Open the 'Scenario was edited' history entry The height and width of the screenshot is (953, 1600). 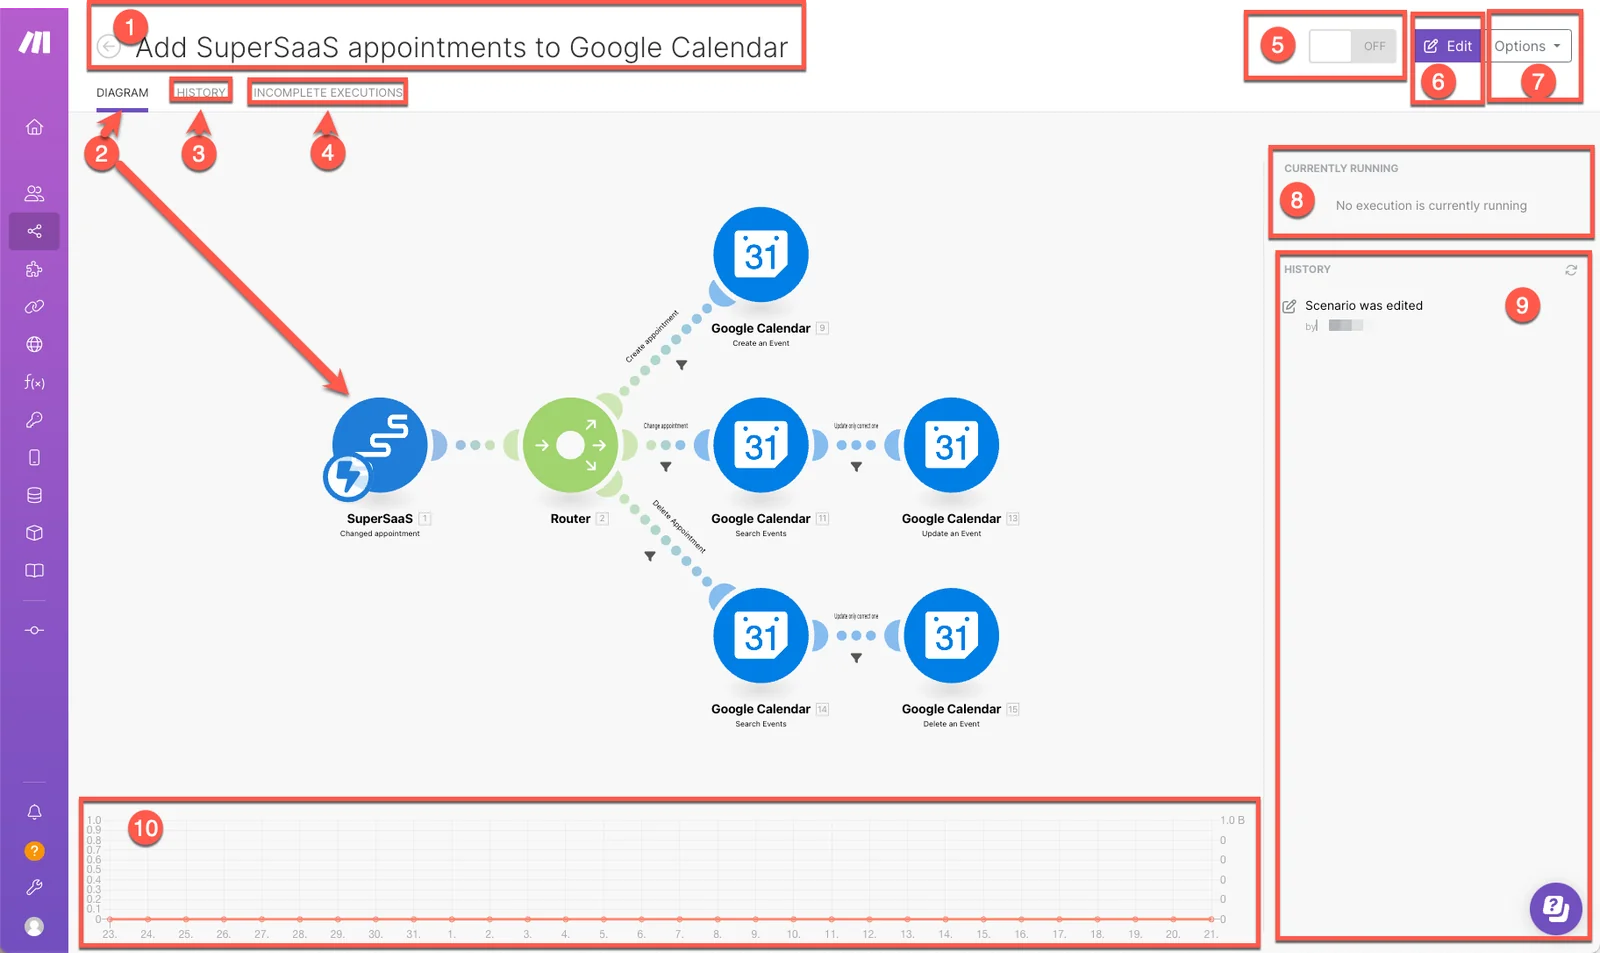[1364, 306]
